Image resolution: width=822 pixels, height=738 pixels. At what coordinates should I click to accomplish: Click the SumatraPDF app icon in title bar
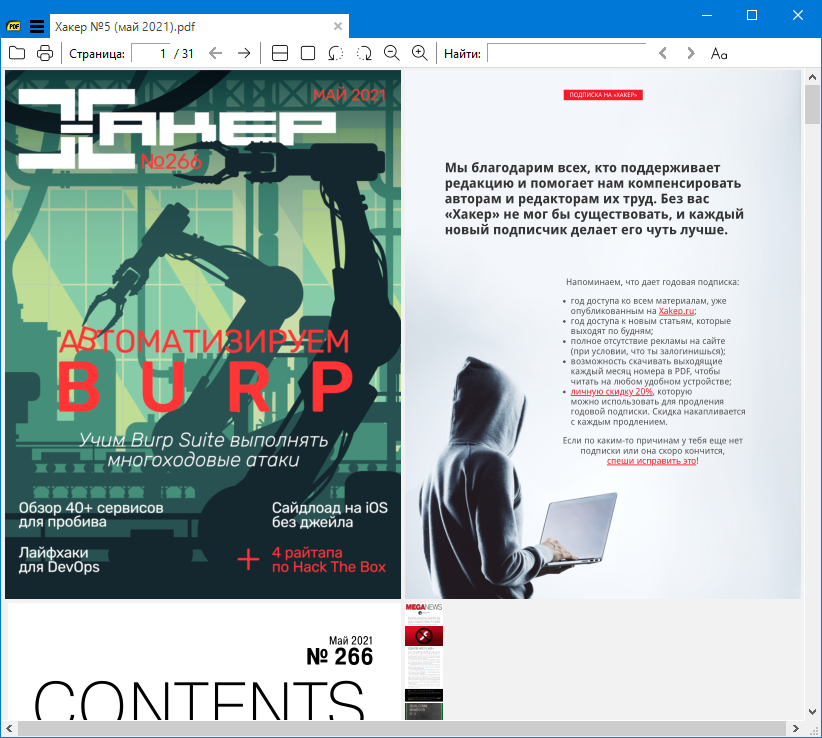[x=13, y=26]
